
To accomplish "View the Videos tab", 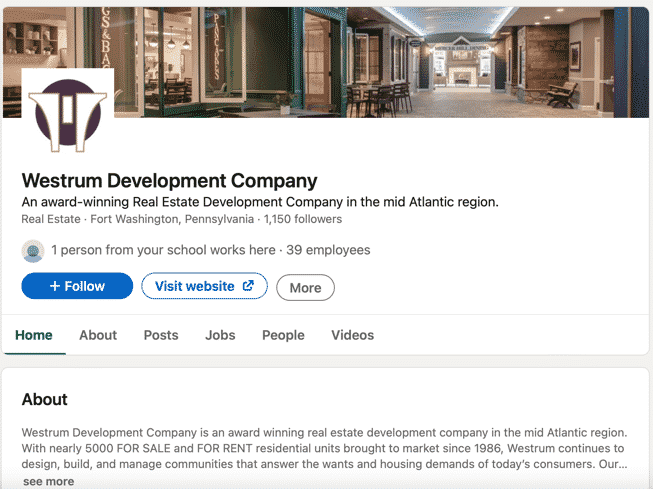I will point(353,335).
